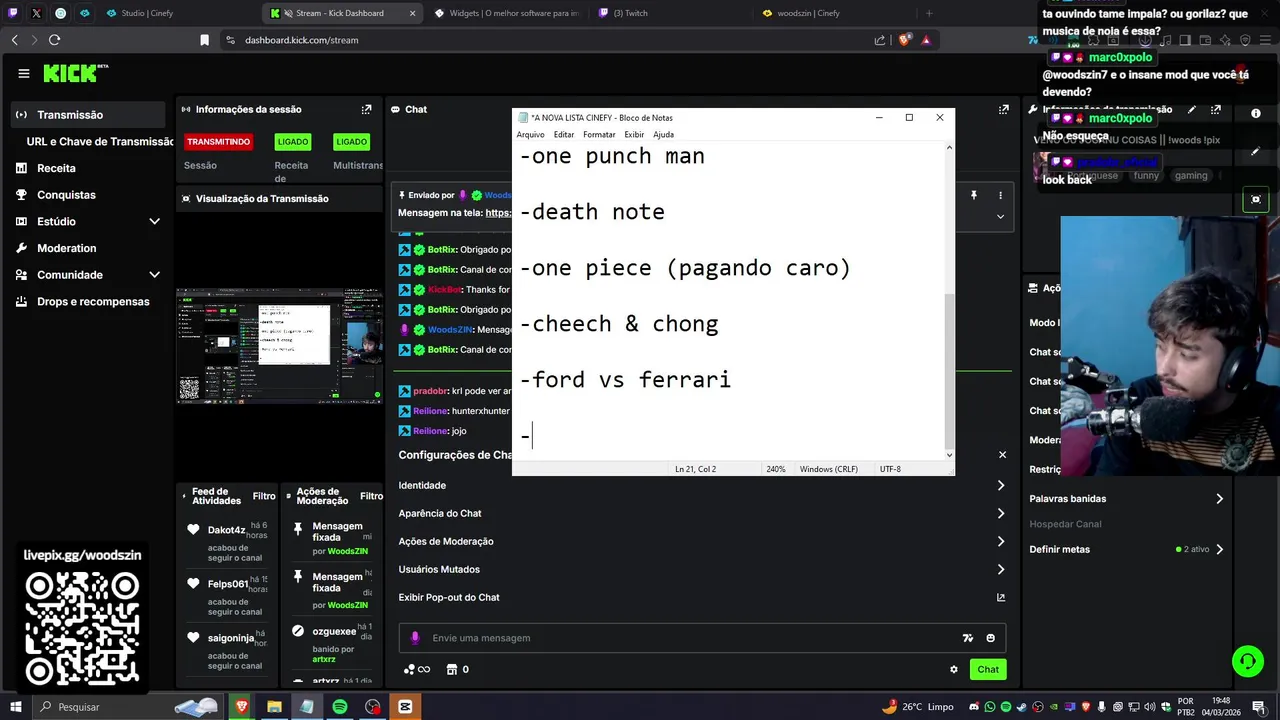The width and height of the screenshot is (1280, 720).
Task: Click the stream preview thumbnail
Action: pyautogui.click(x=280, y=345)
